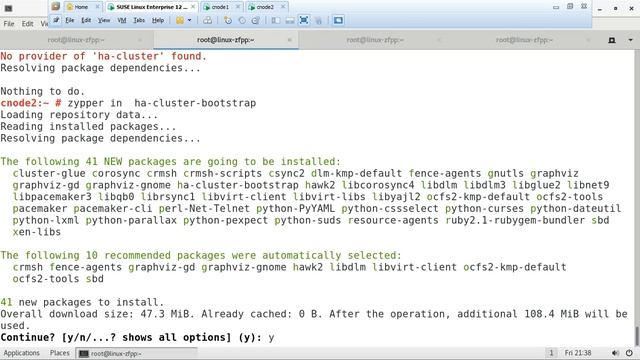The image size is (640, 360).
Task: Open the background window's Edit menu
Action: coord(27,24)
